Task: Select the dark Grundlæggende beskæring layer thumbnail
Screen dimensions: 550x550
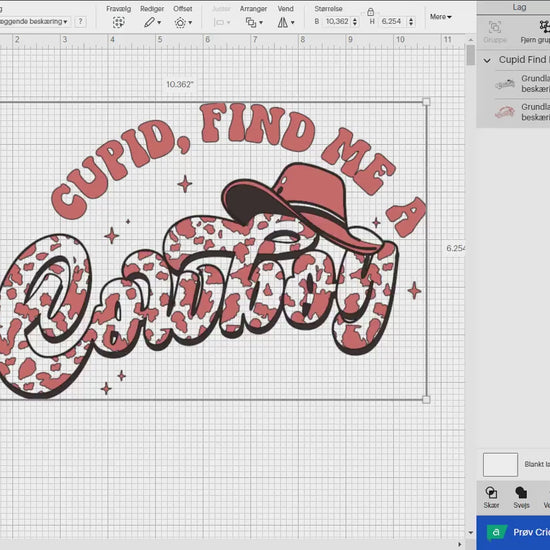Action: 505,84
